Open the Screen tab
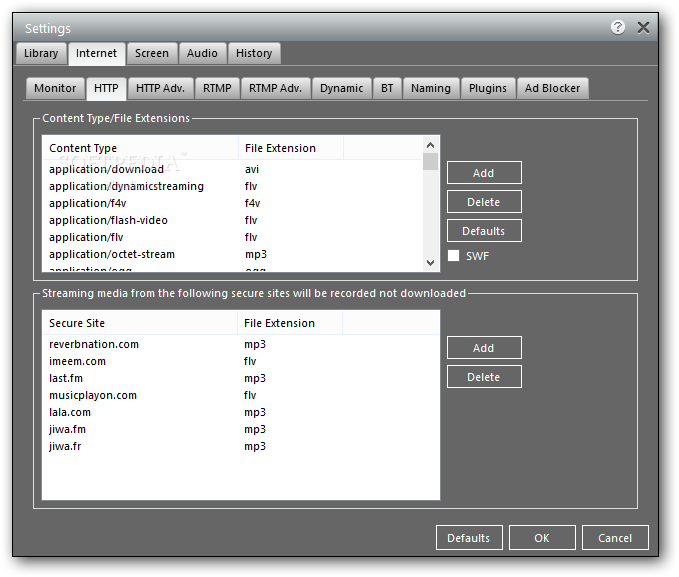This screenshot has width=679, height=577. click(152, 53)
